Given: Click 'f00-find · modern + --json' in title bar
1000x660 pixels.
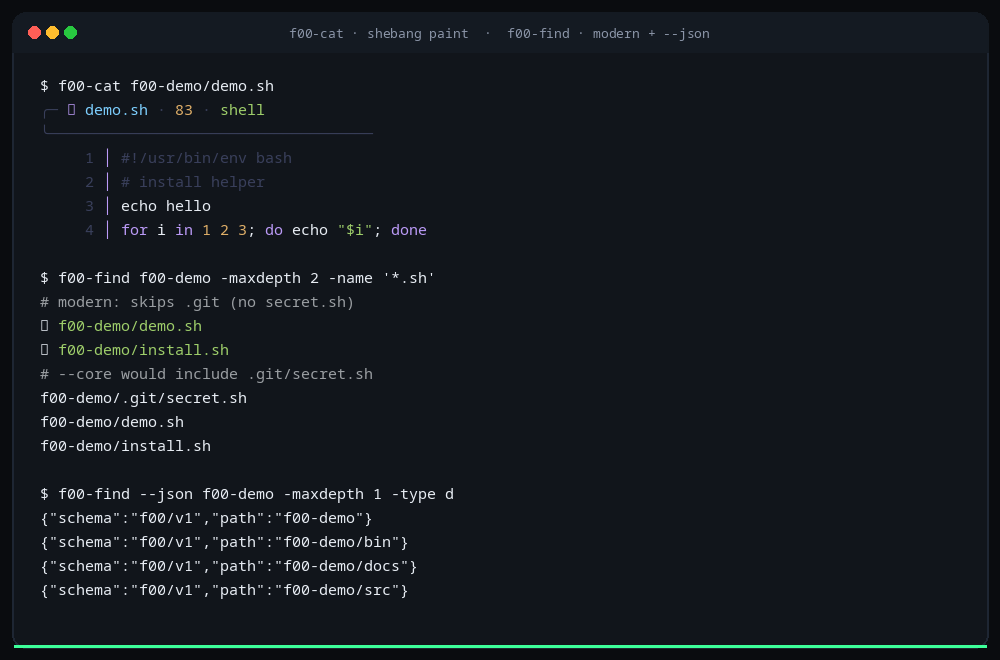Looking at the screenshot, I should (x=608, y=33).
